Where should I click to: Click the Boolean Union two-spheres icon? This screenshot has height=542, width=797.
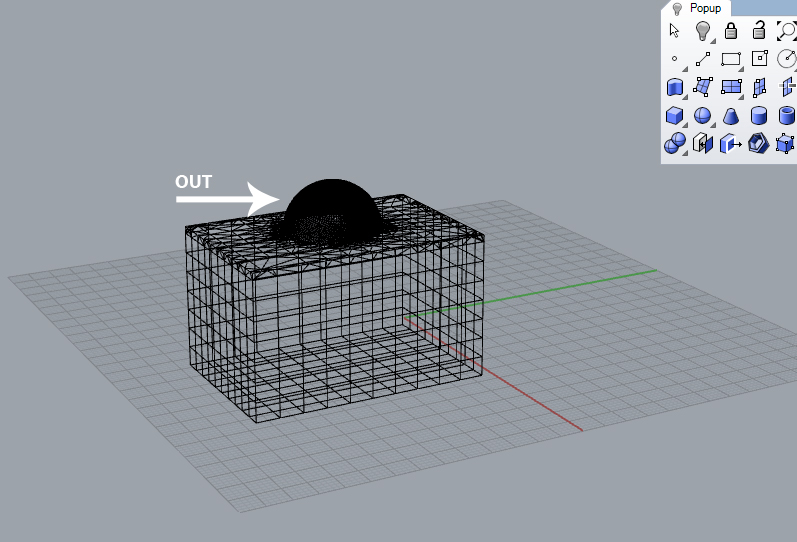674,144
